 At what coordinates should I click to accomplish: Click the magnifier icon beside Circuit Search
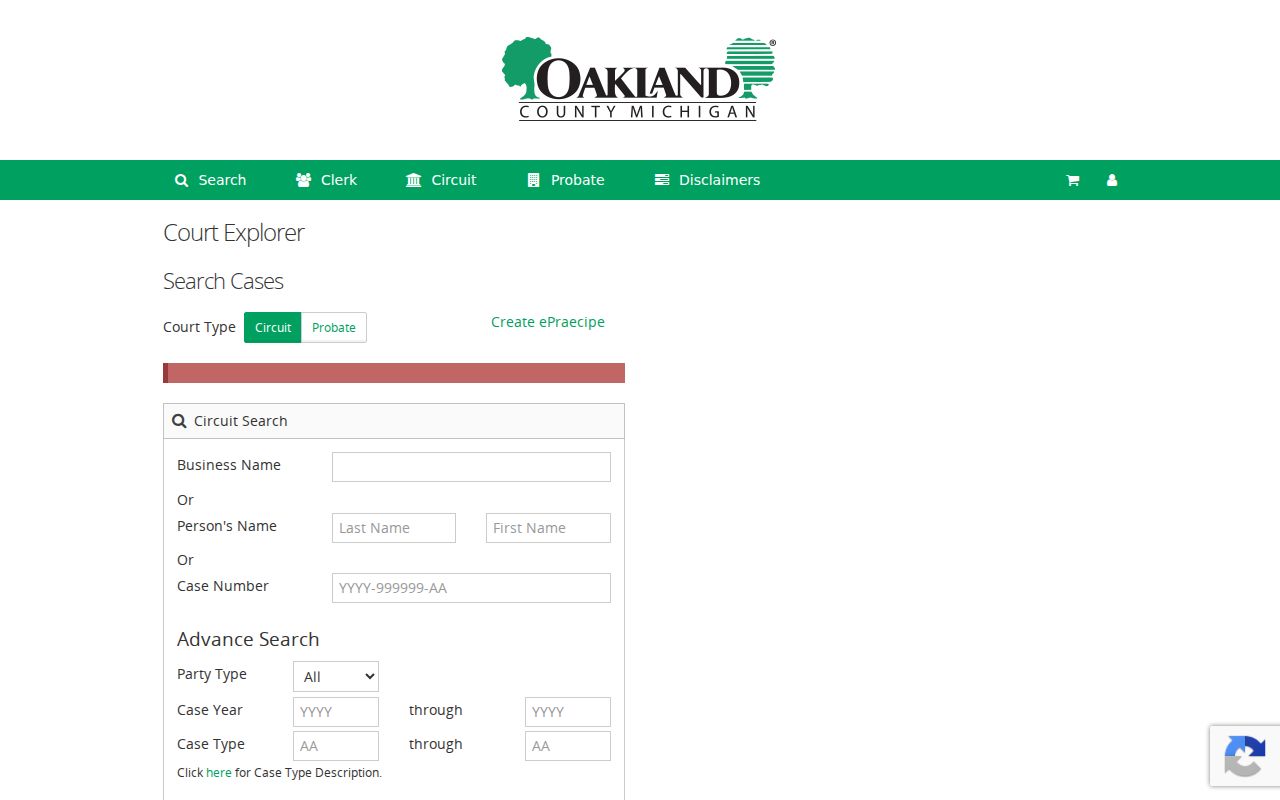pos(180,421)
